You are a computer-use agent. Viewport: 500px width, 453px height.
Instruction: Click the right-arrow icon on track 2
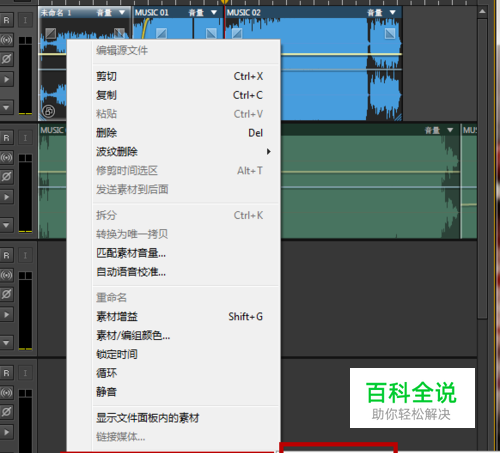tap(6, 197)
